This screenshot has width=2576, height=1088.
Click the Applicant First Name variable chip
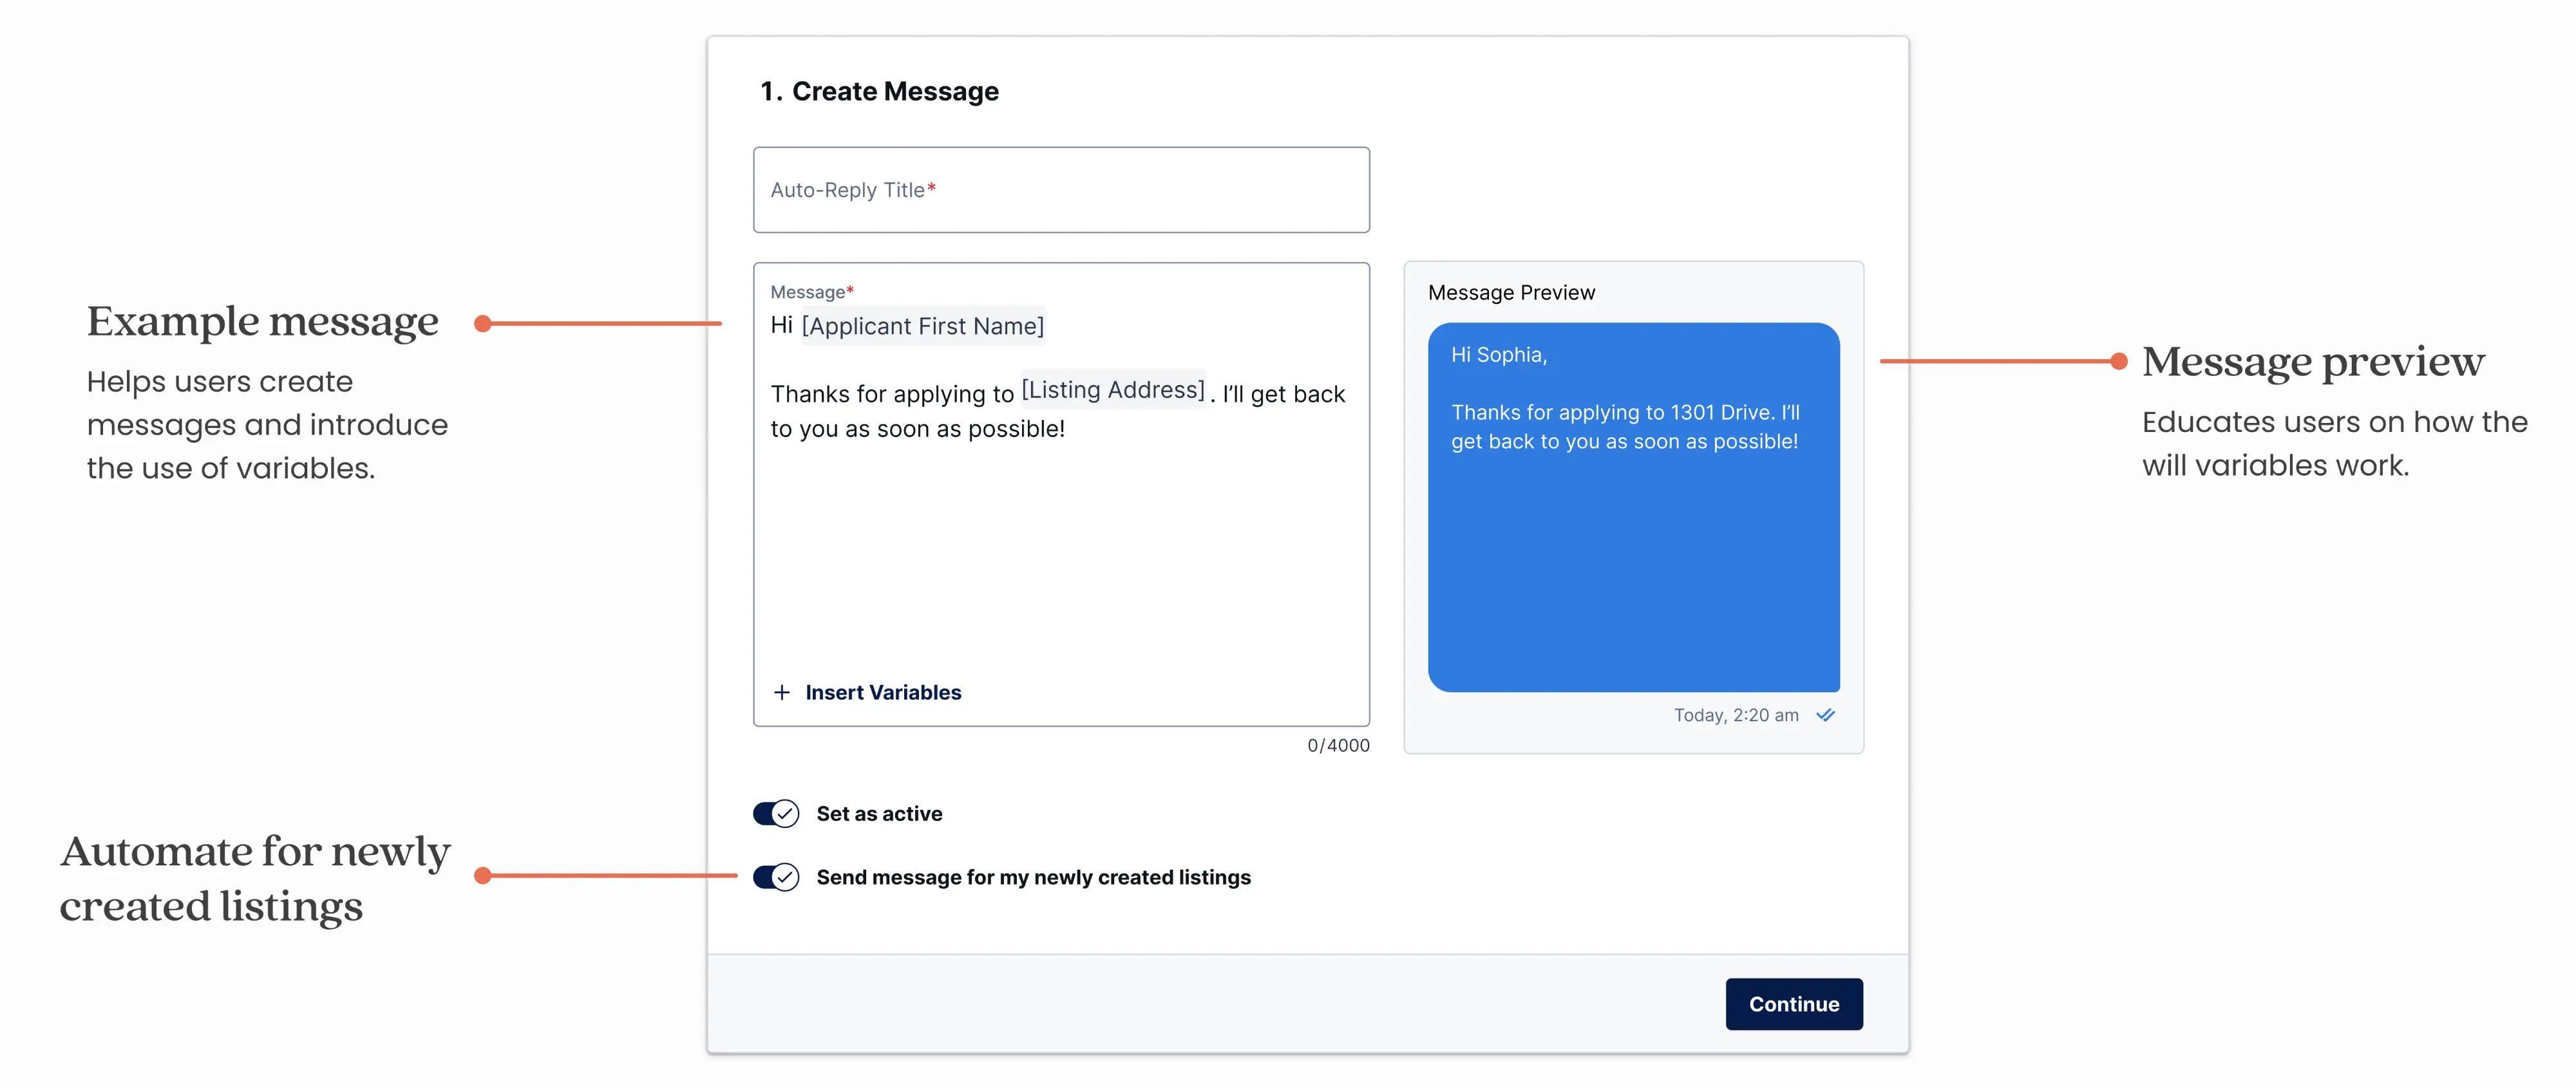922,326
